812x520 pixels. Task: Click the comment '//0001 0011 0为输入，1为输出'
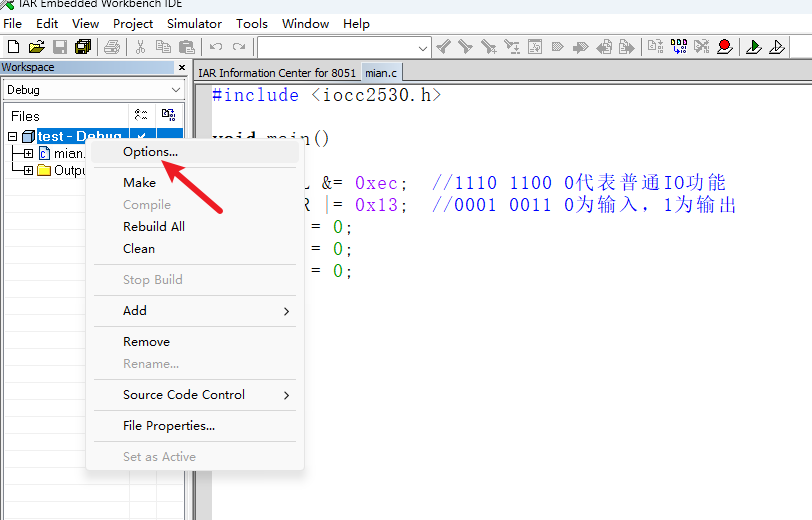584,205
